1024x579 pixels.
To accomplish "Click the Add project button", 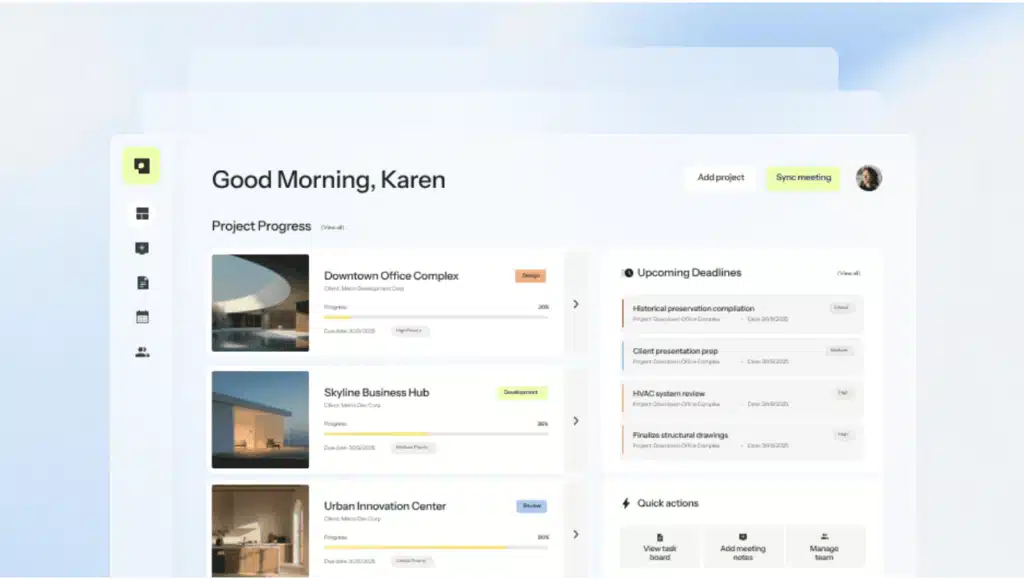I will point(720,178).
